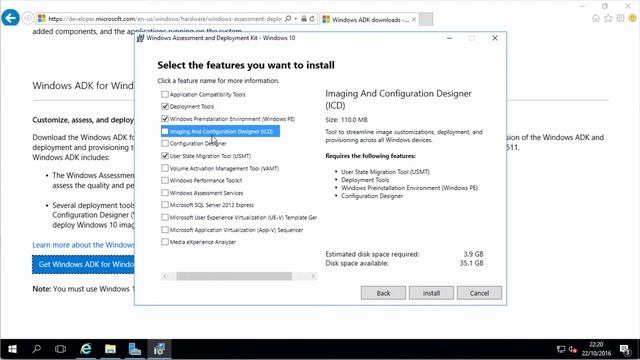Open File Explorer from taskbar
The width and height of the screenshot is (640, 360).
[110, 349]
